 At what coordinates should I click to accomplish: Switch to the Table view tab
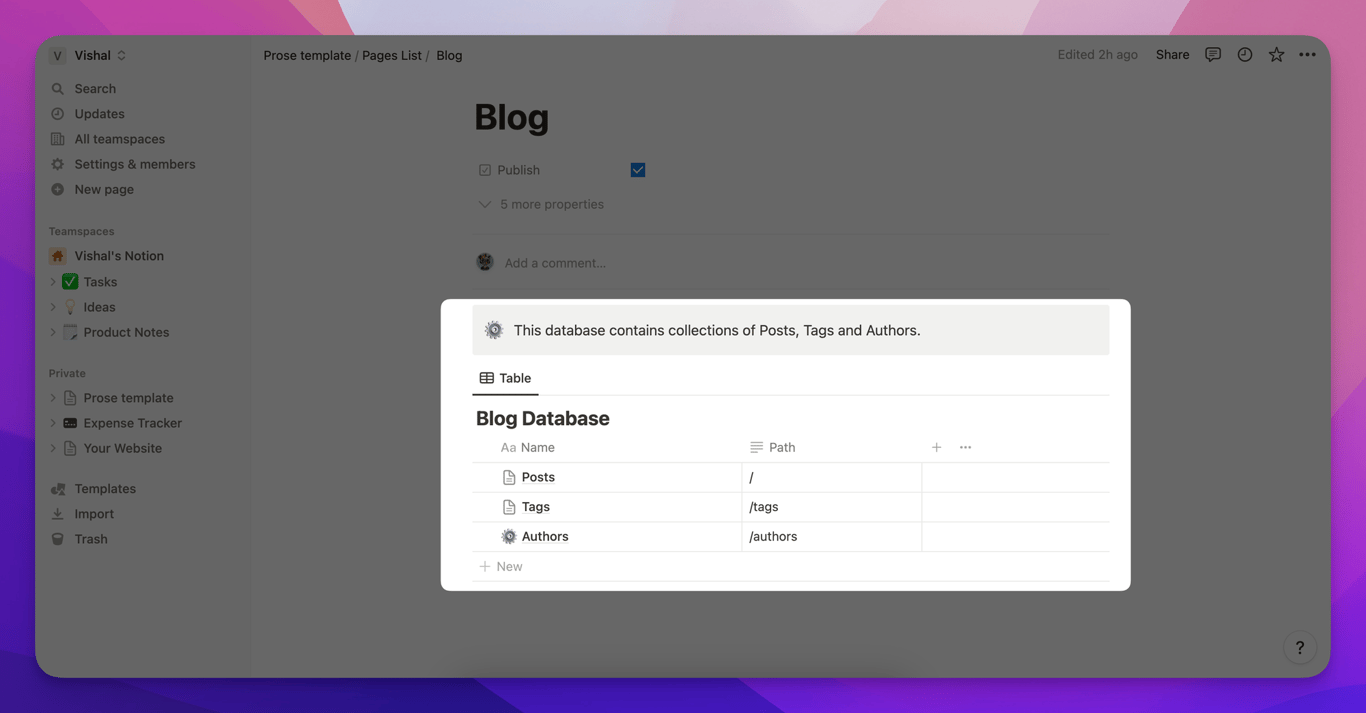(505, 378)
